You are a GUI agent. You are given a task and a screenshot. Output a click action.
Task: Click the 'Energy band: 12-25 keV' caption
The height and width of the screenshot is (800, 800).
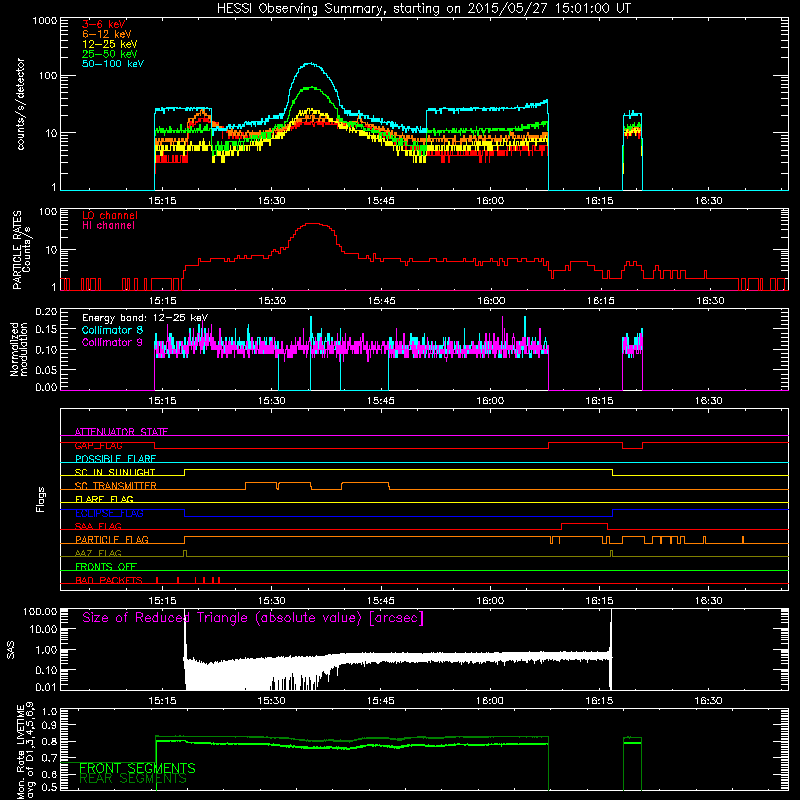(145, 318)
